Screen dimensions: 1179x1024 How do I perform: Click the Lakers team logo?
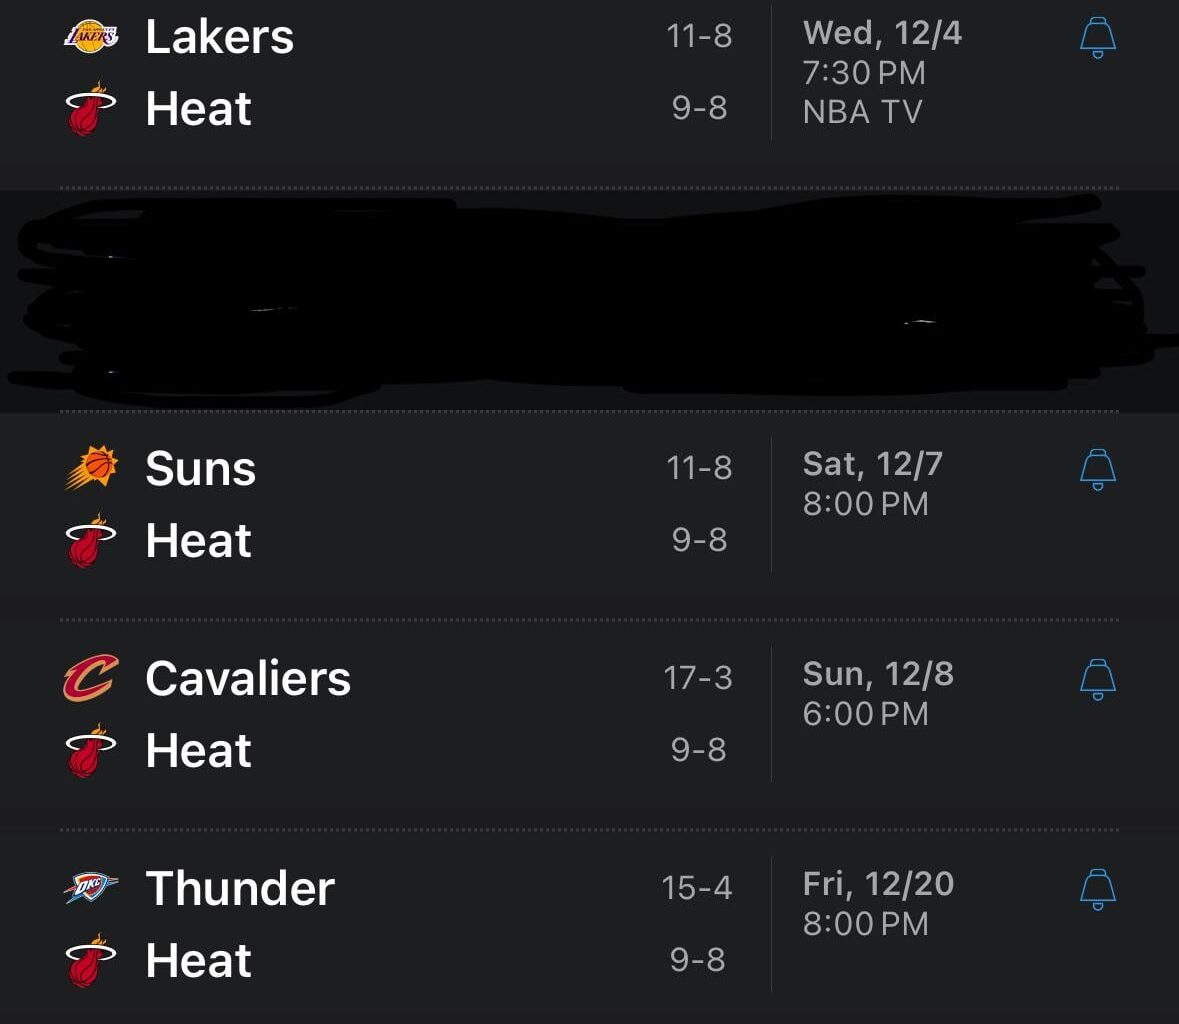coord(91,37)
